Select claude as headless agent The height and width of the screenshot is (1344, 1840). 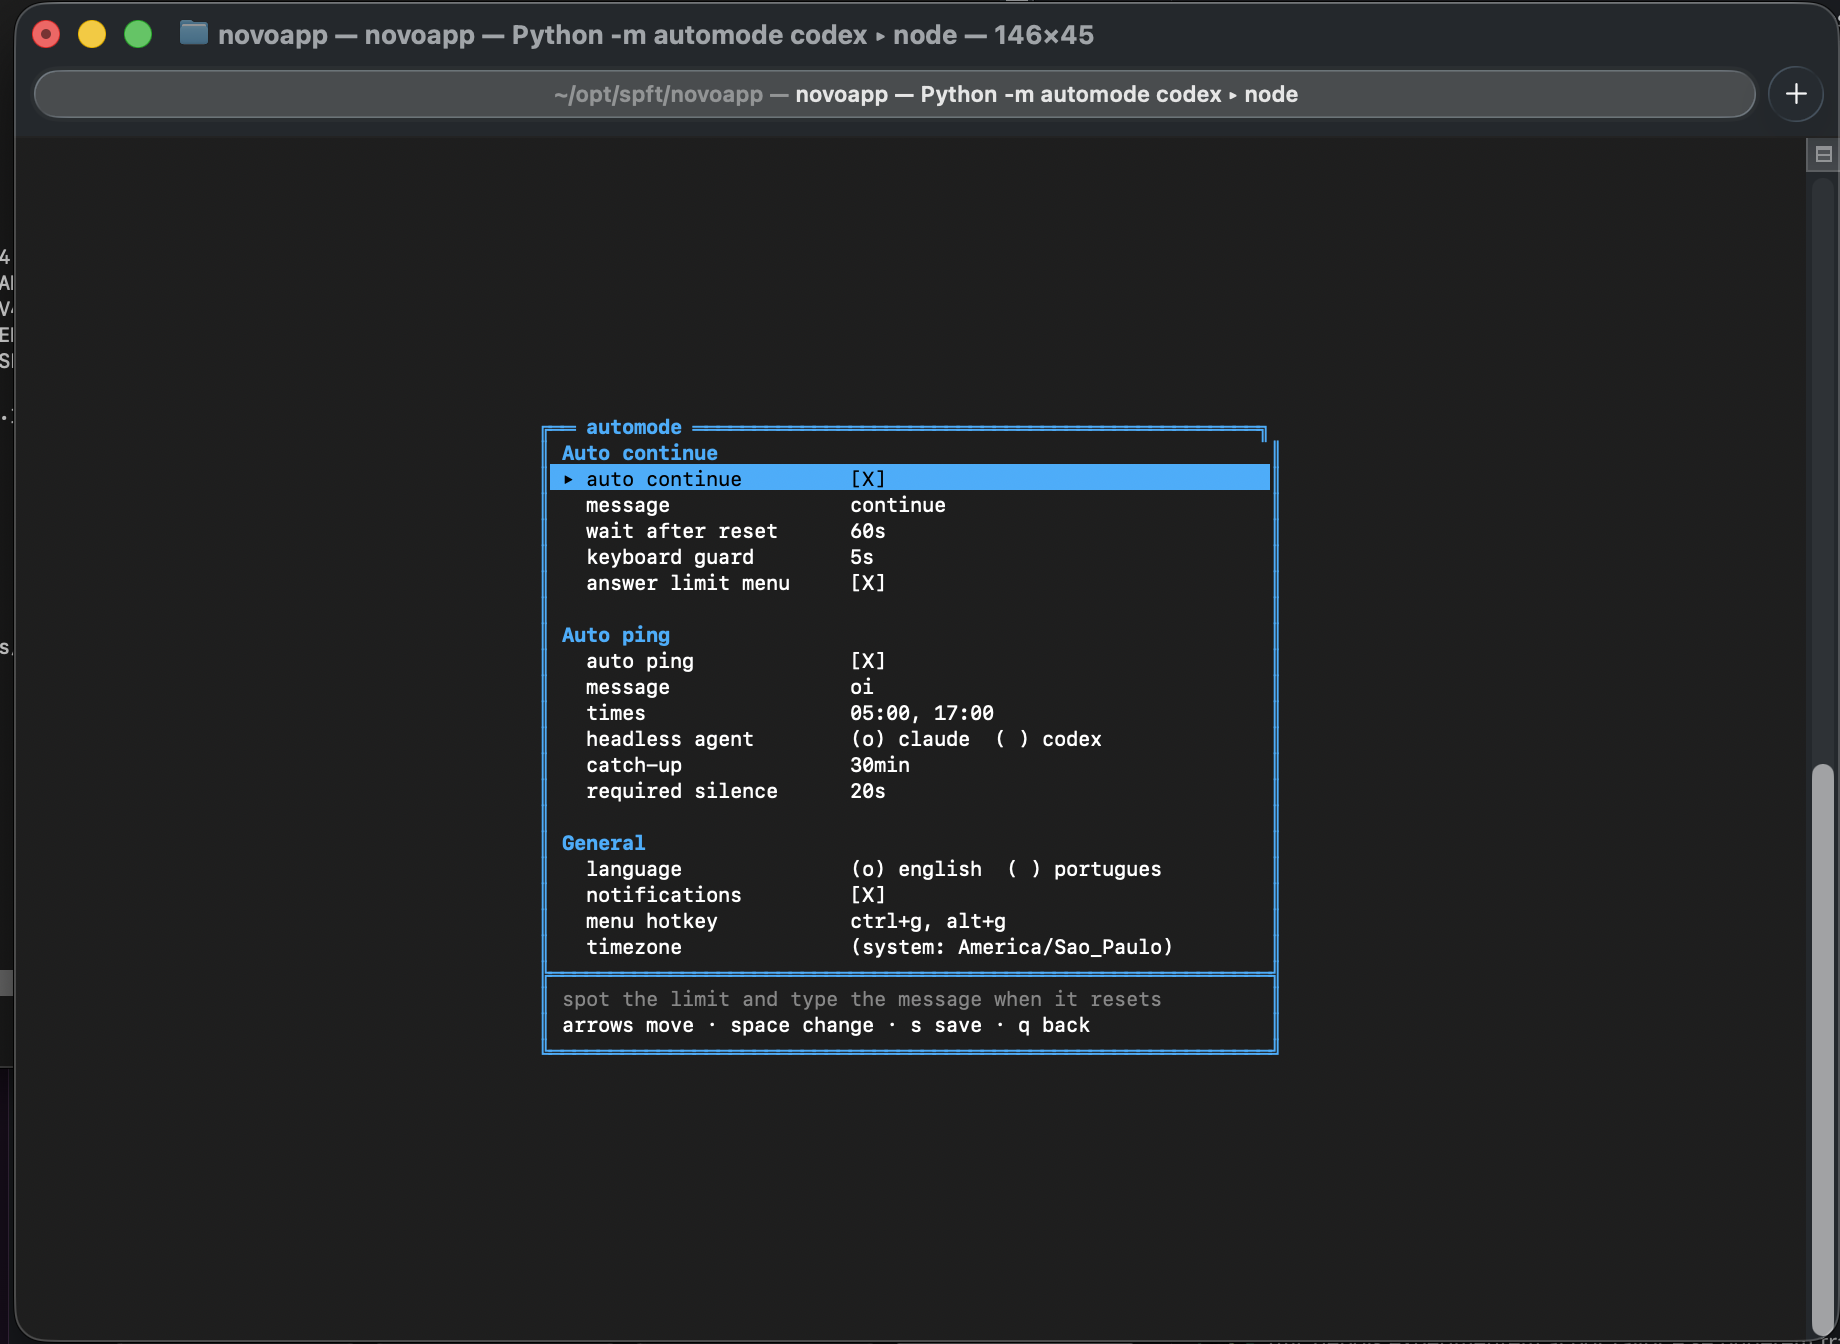pyautogui.click(x=910, y=739)
